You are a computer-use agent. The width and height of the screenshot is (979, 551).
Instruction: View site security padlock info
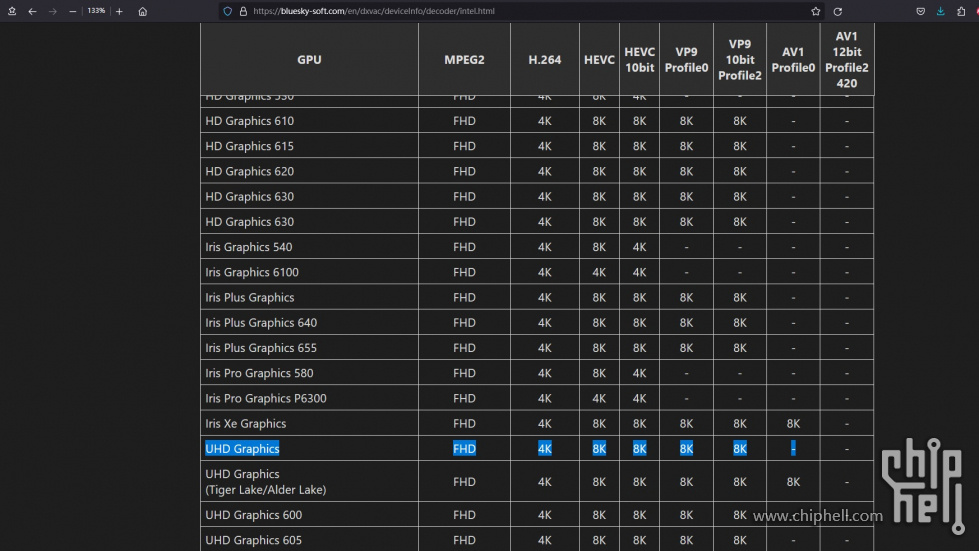(243, 11)
